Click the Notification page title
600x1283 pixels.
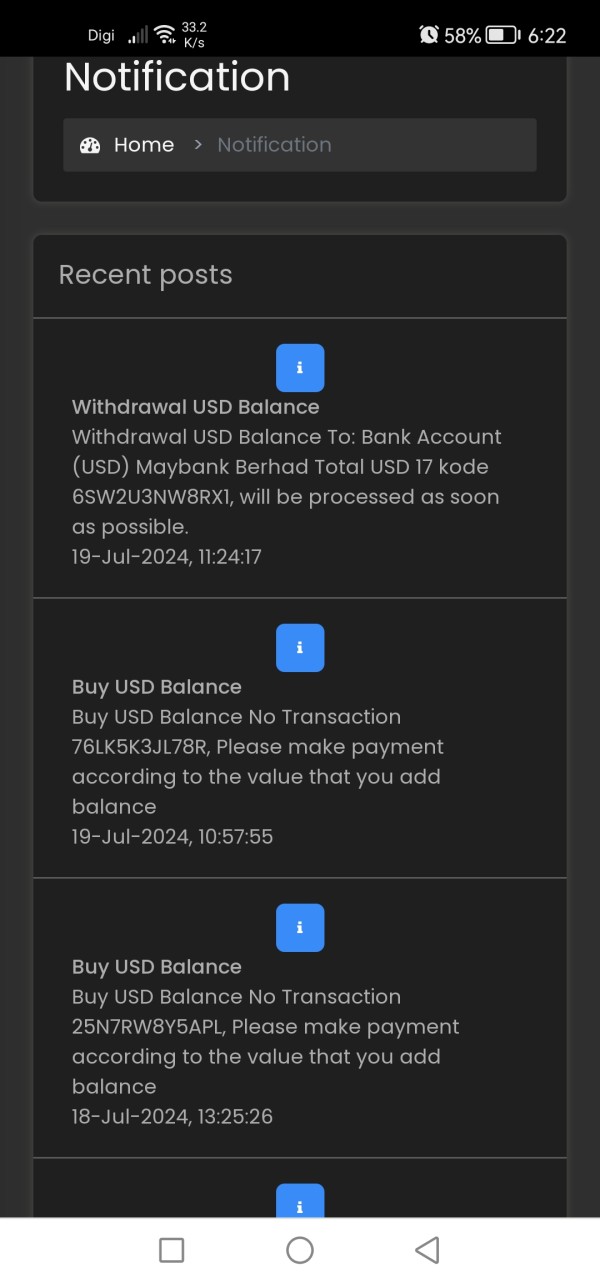(x=177, y=77)
